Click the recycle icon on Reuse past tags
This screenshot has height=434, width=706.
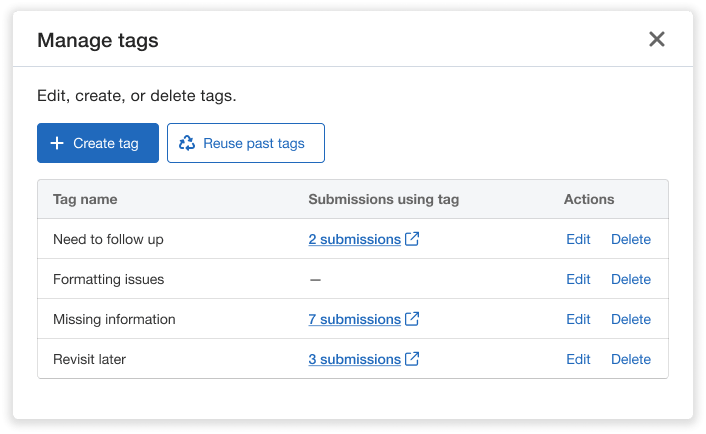(x=187, y=143)
